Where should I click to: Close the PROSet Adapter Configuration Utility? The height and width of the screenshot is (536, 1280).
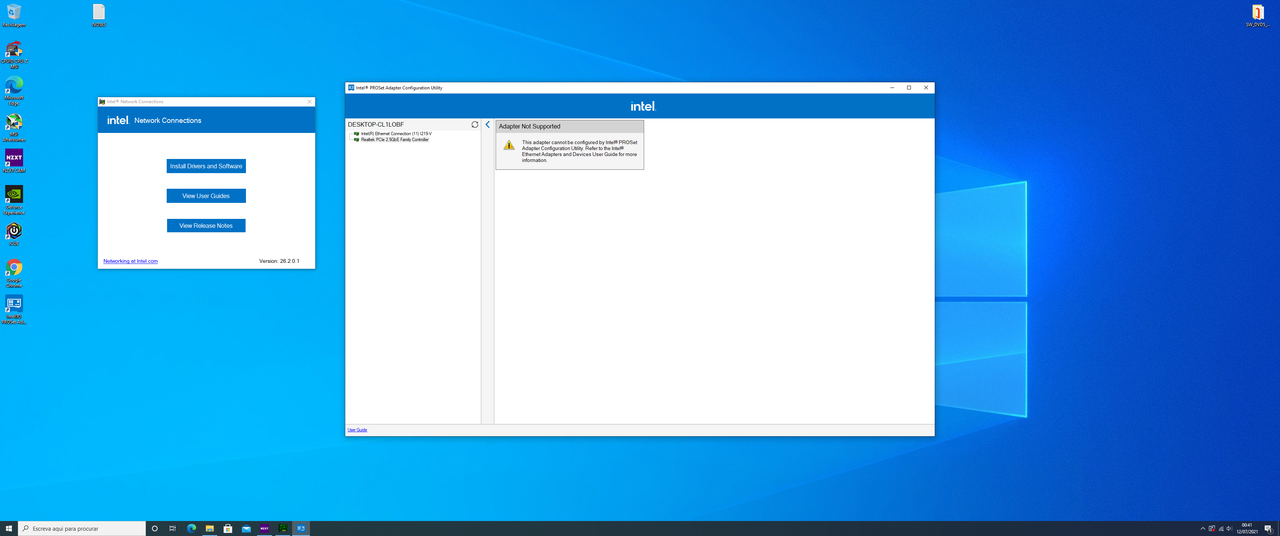(926, 88)
